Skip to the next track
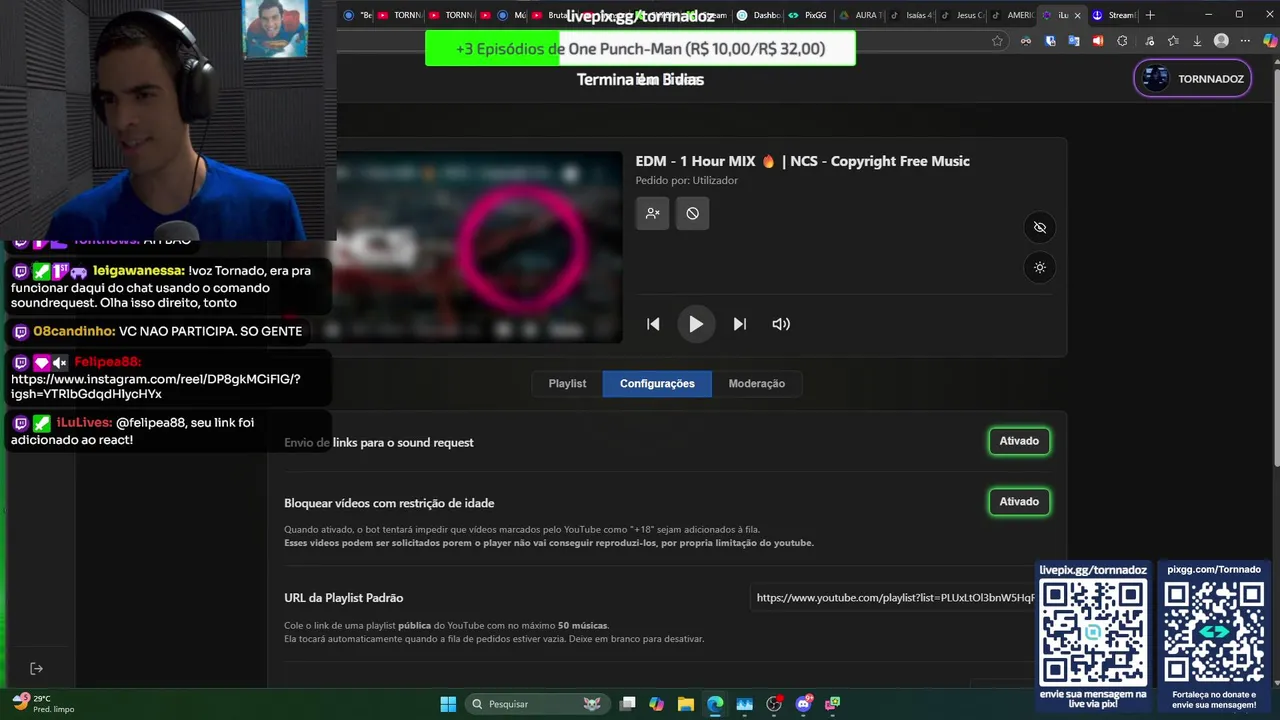The height and width of the screenshot is (720, 1280). (740, 324)
